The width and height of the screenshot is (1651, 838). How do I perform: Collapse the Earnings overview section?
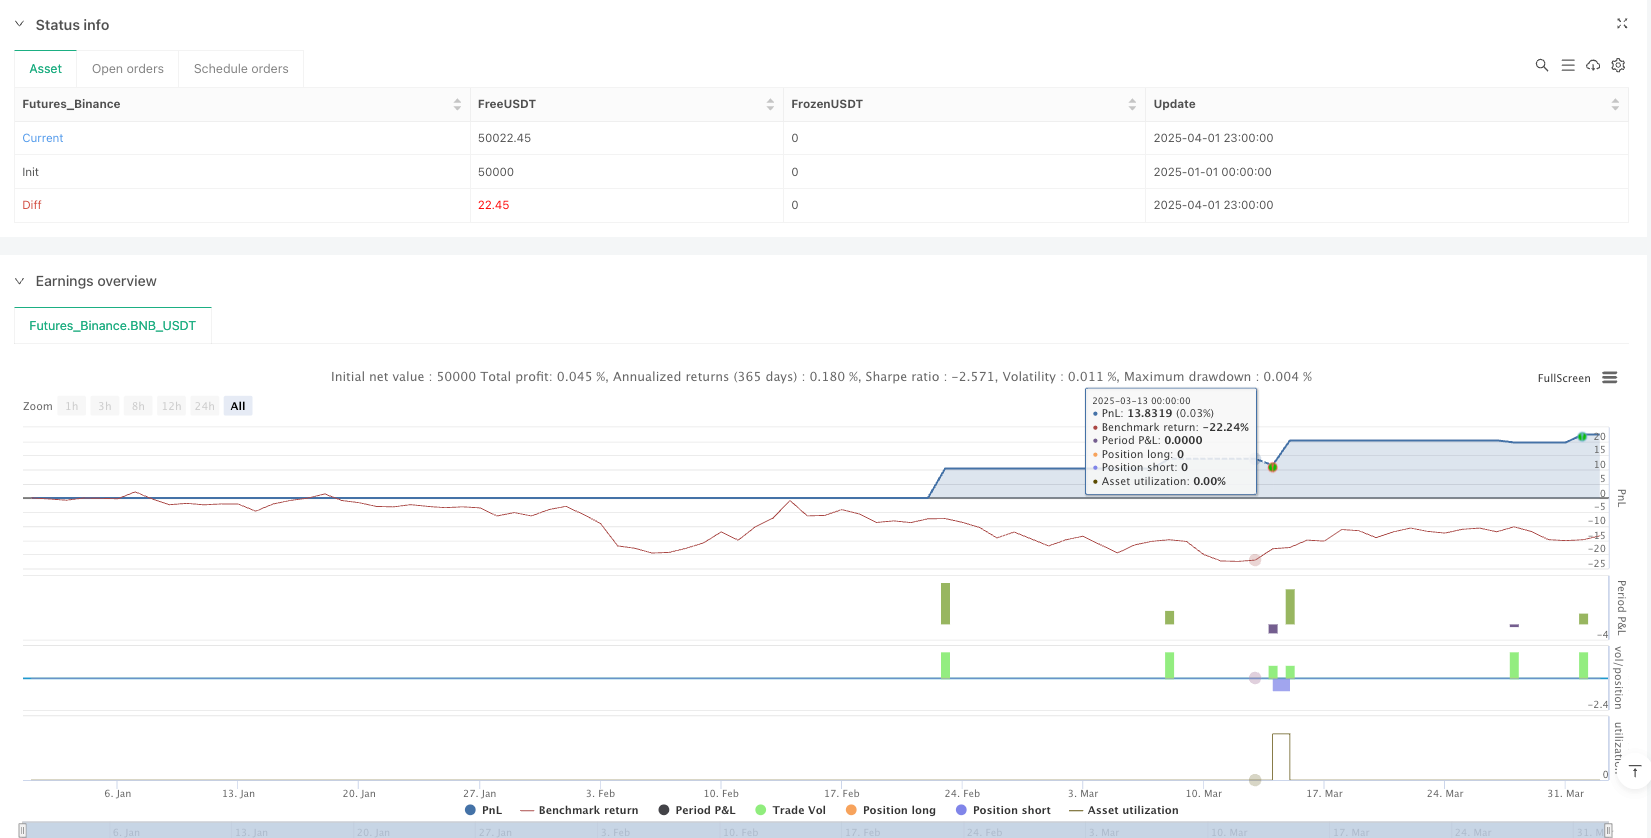pos(19,281)
